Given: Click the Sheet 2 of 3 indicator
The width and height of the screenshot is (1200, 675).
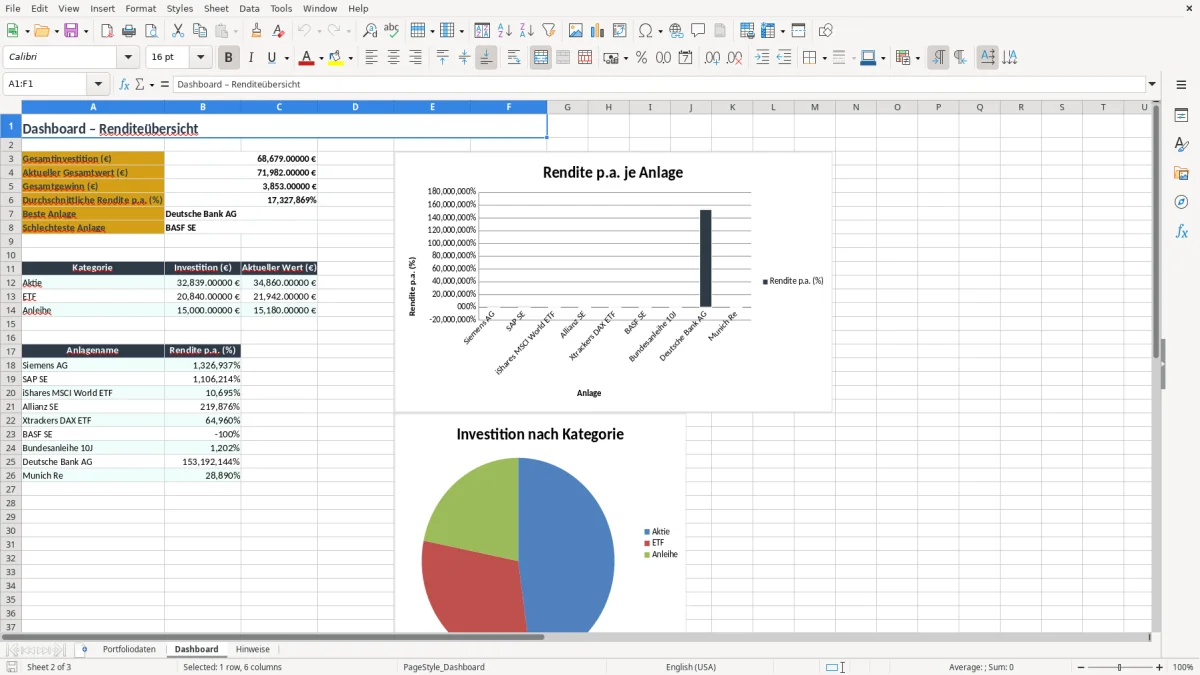Looking at the screenshot, I should coord(49,667).
